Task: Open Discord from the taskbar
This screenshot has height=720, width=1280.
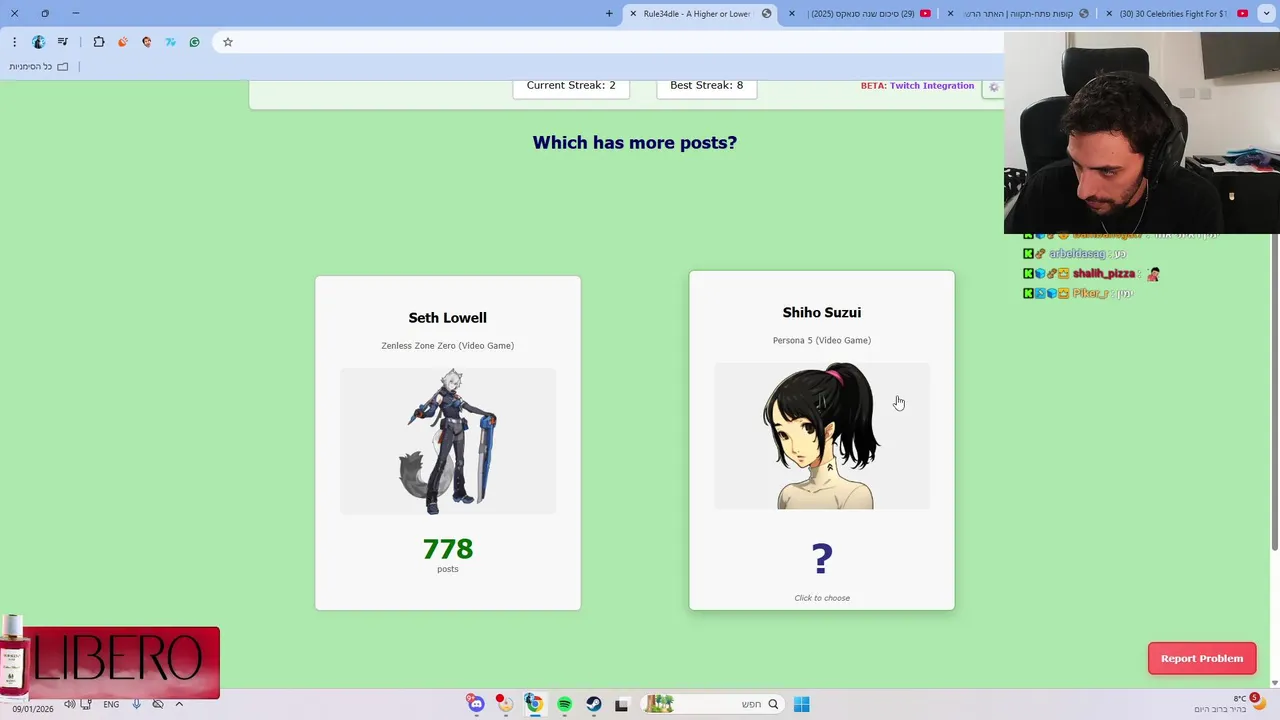Action: pyautogui.click(x=476, y=704)
